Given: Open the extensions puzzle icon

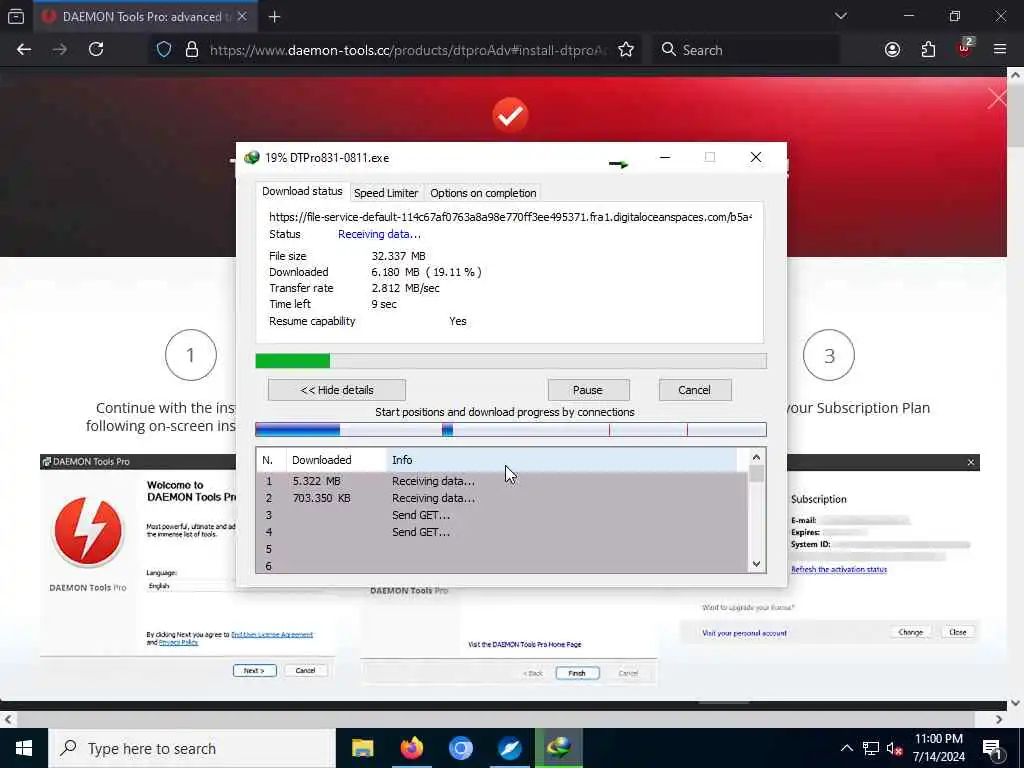Looking at the screenshot, I should 928,50.
